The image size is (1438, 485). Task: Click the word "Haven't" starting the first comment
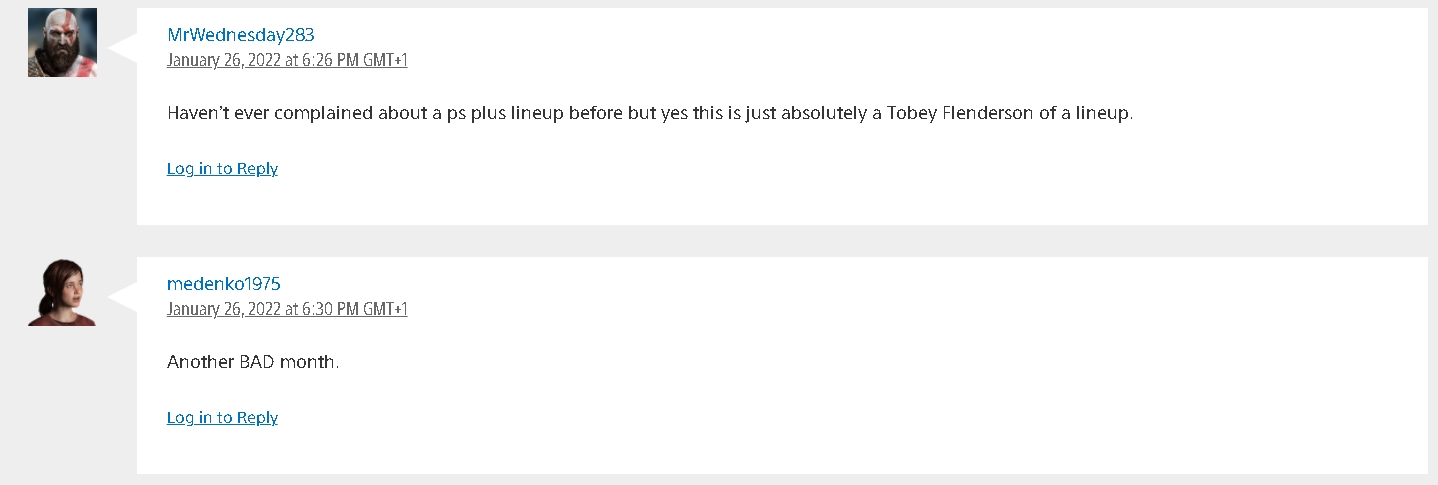(197, 113)
